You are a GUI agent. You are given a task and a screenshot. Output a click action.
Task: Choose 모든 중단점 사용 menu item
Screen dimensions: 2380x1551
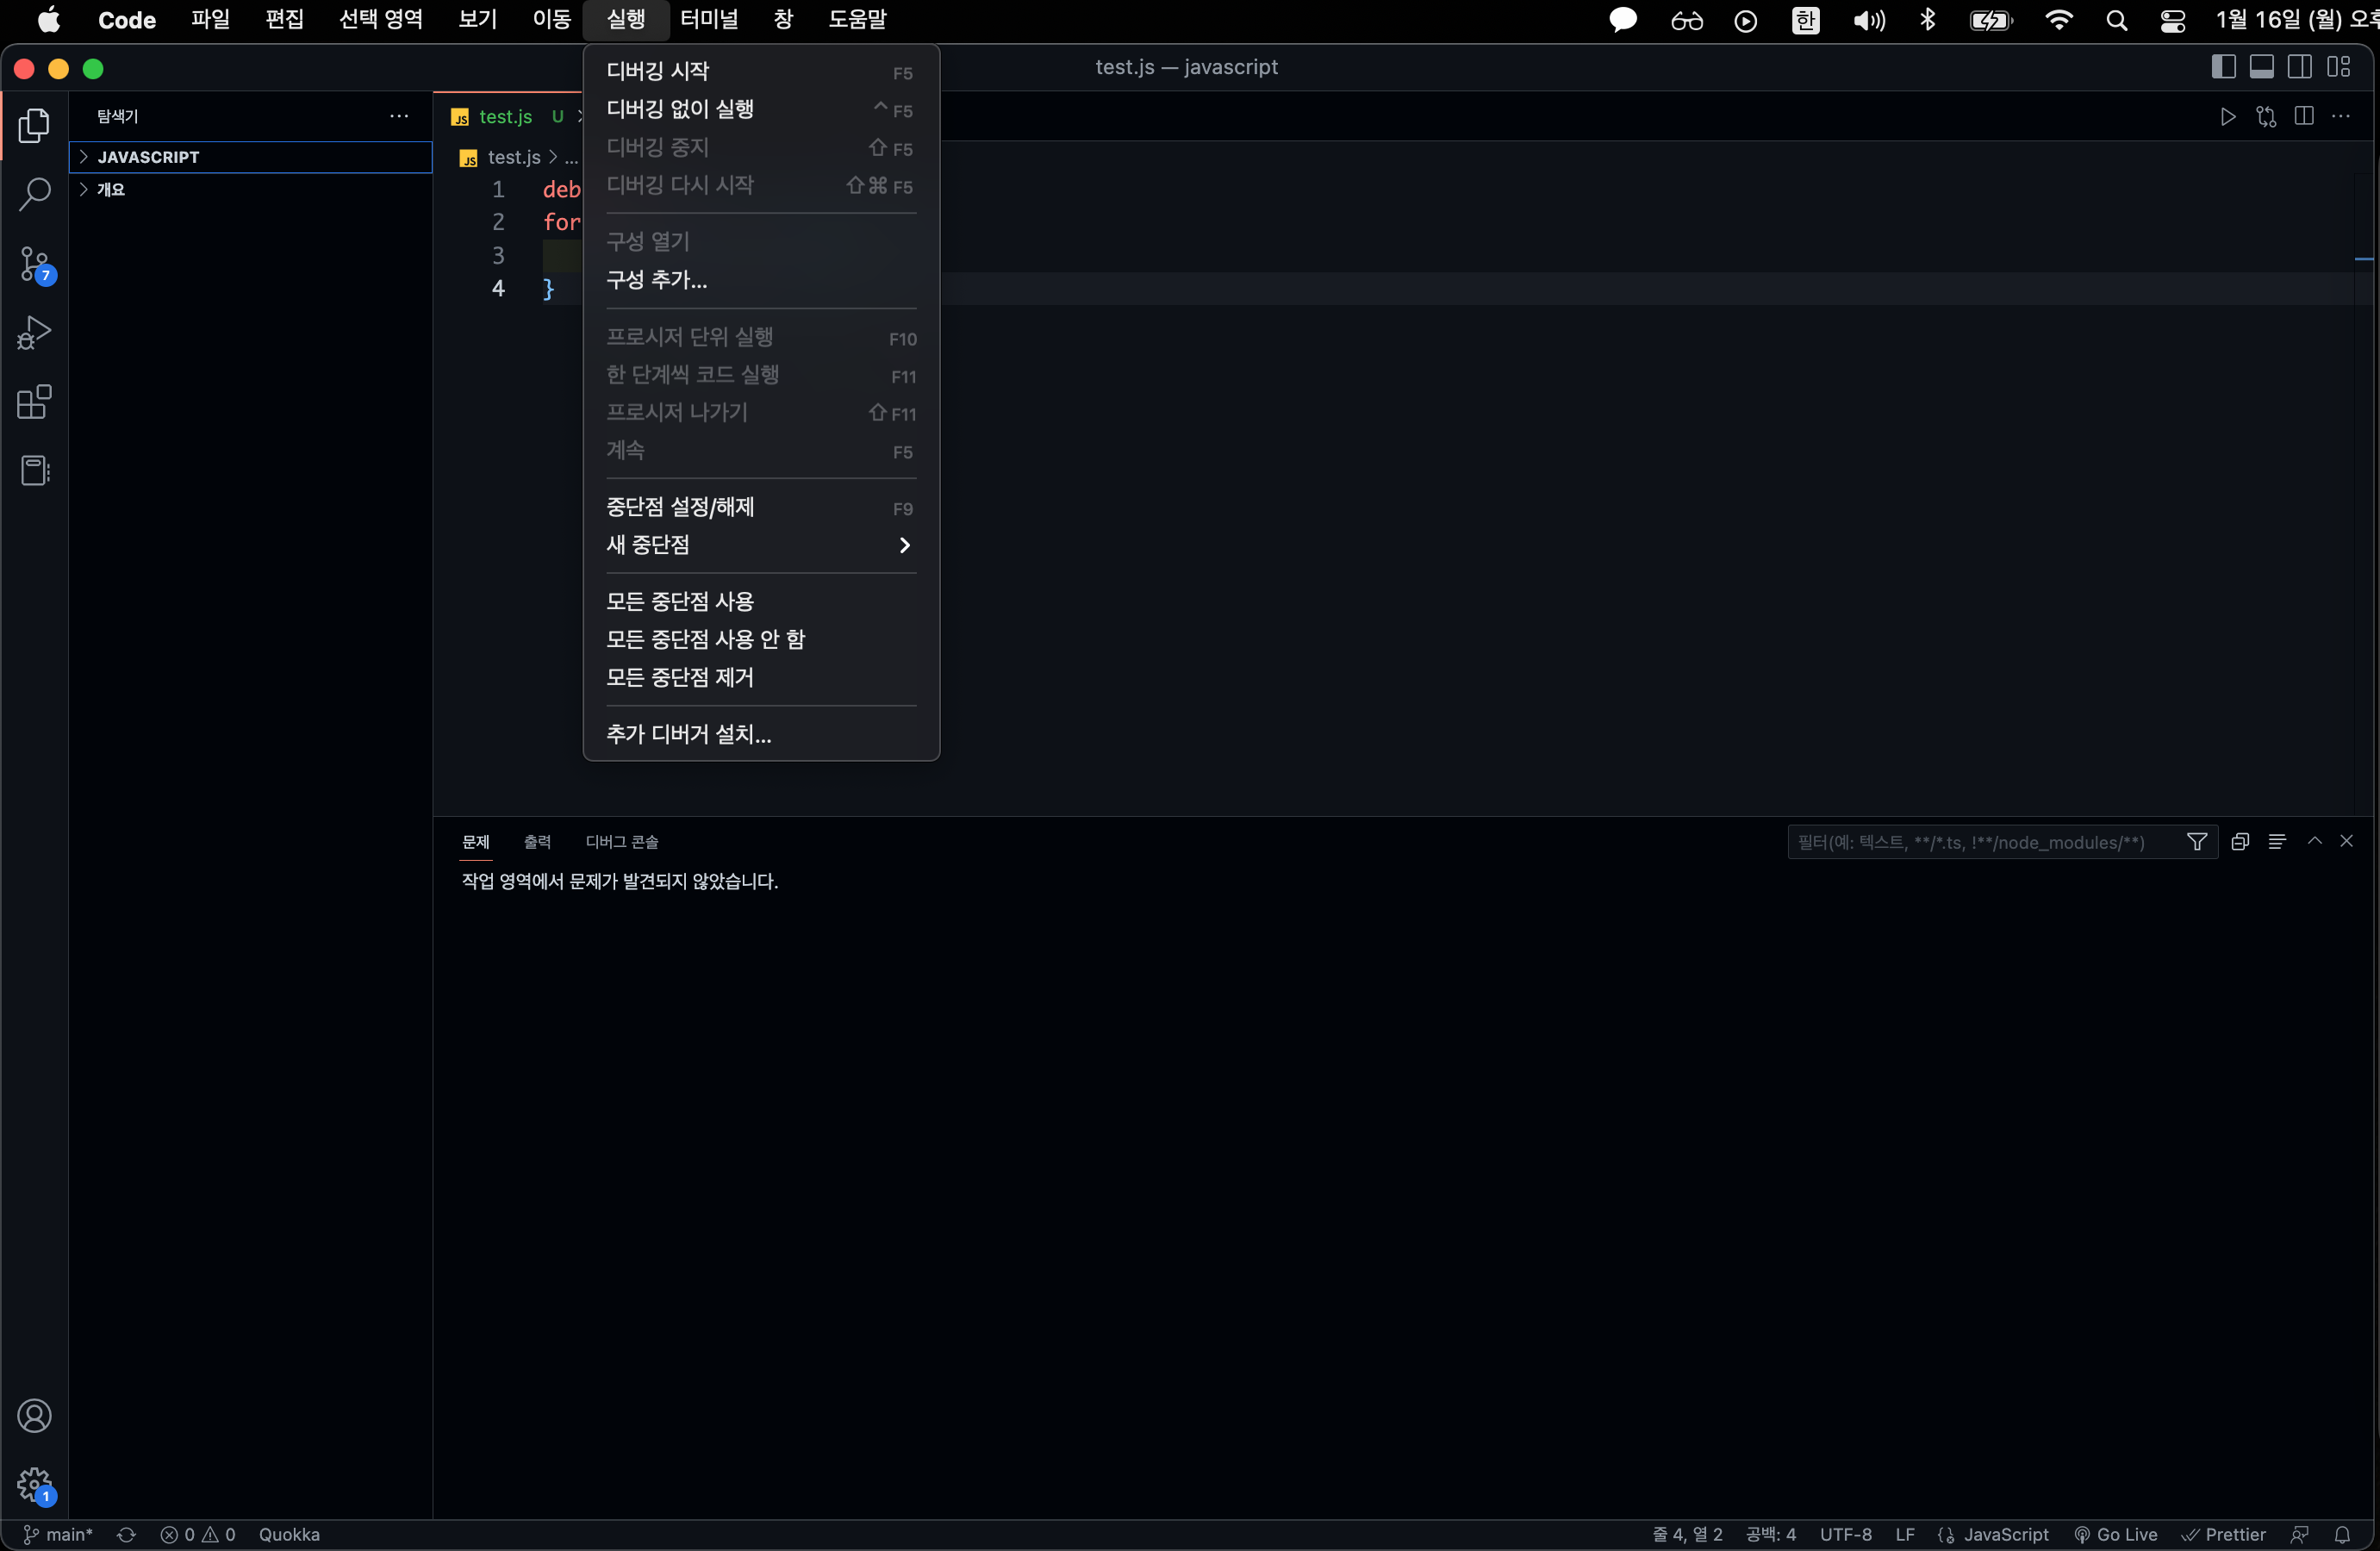tap(760, 601)
